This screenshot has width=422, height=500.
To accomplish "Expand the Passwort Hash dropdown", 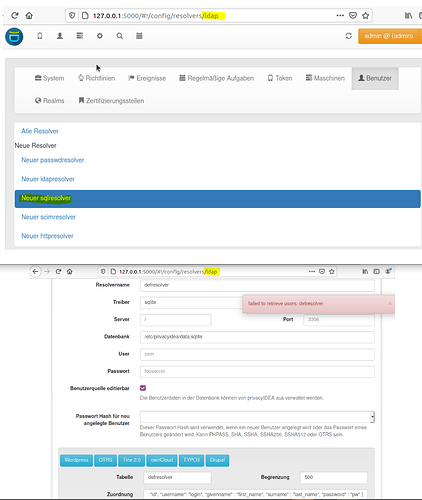I will pos(257,417).
